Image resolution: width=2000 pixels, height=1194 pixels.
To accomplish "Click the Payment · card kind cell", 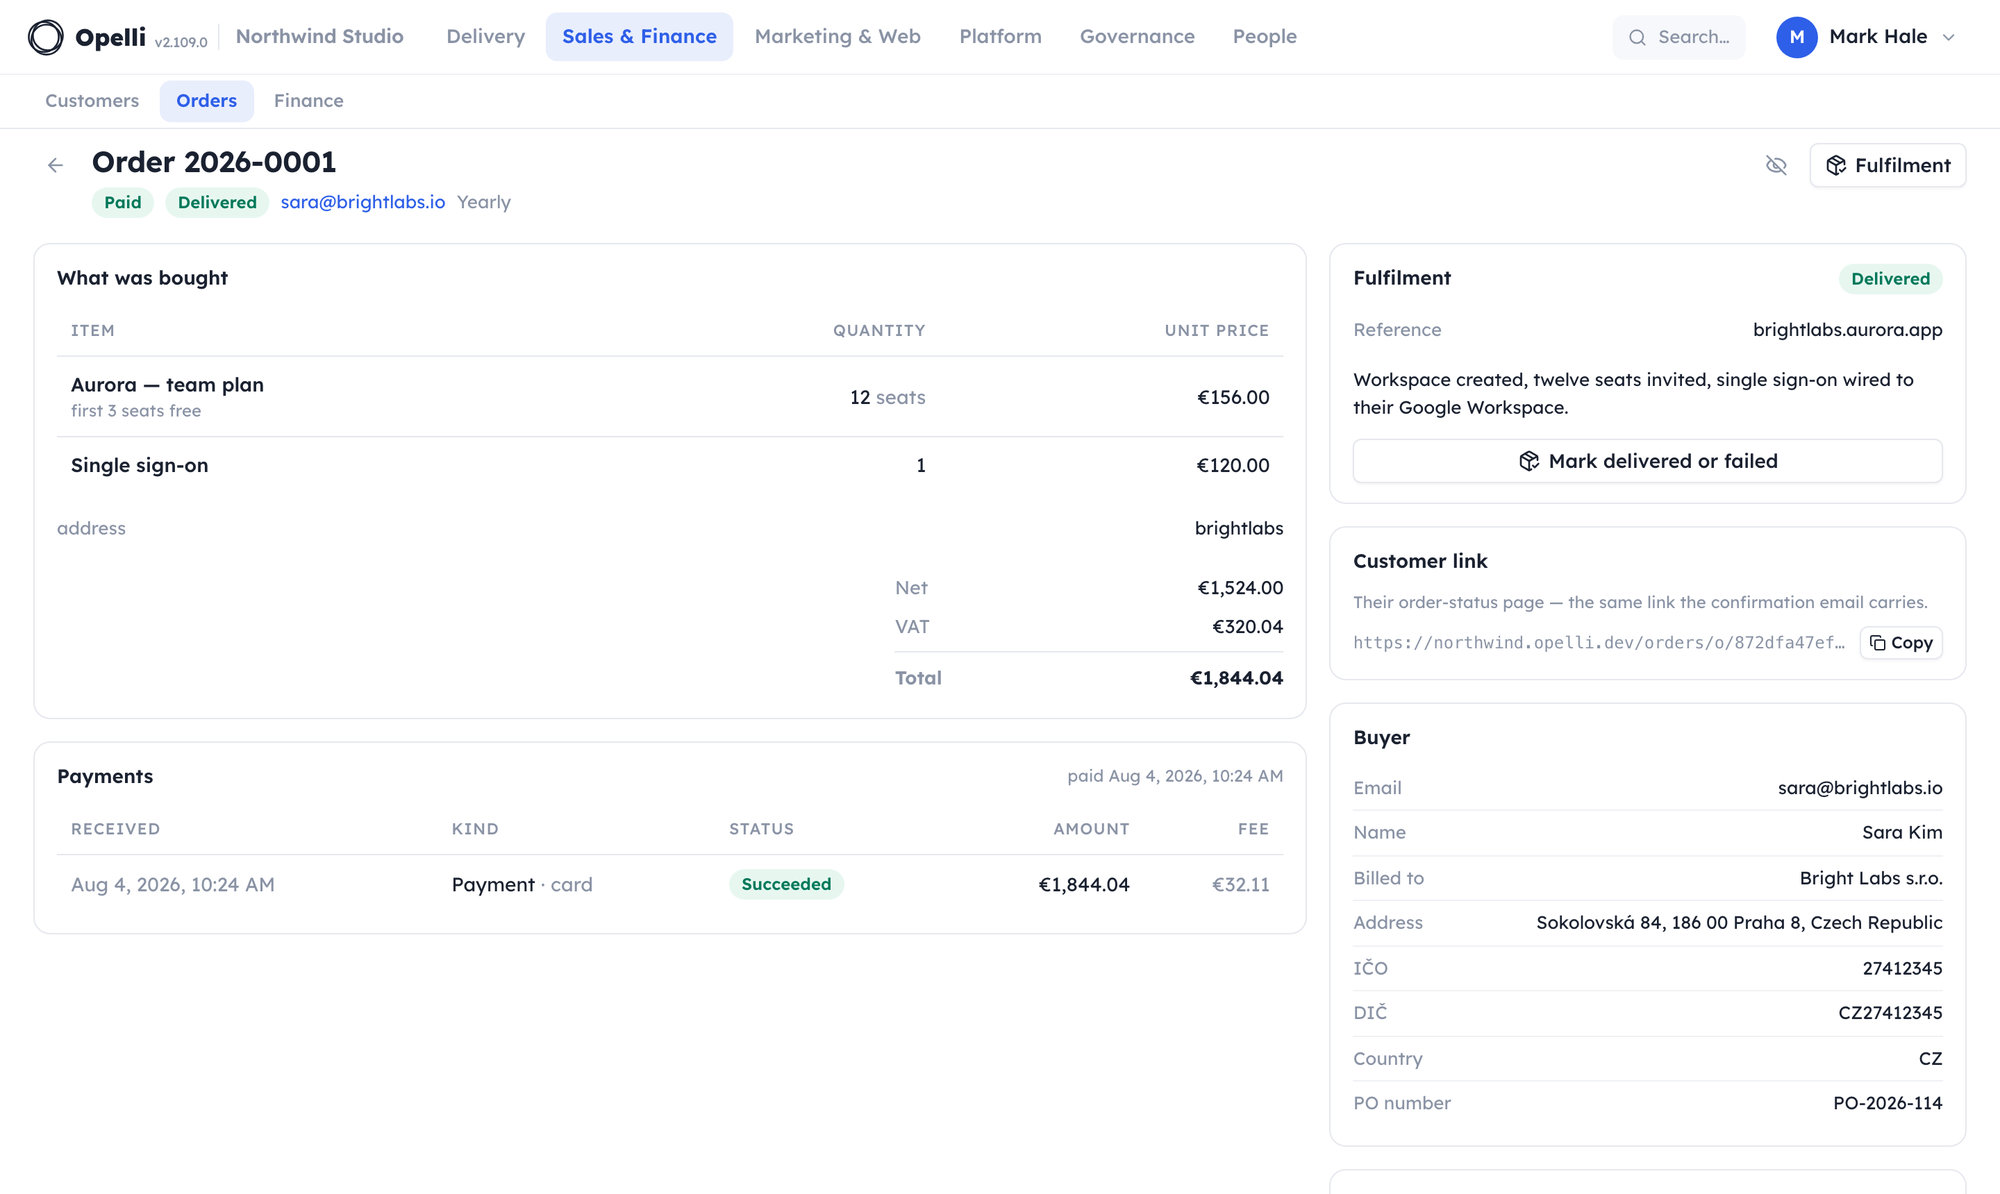I will (522, 885).
